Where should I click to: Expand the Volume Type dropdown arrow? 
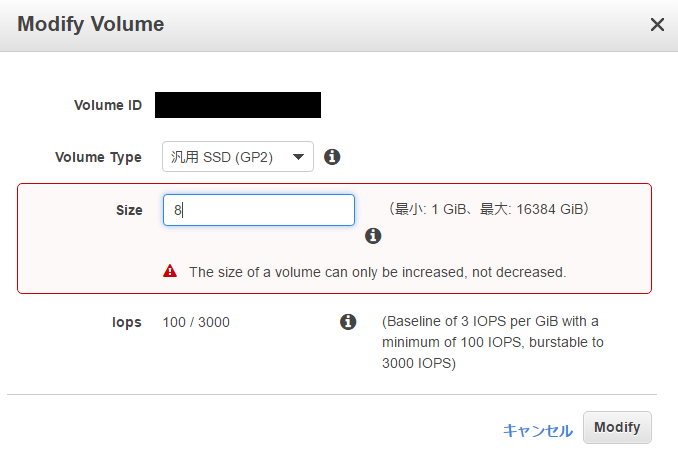pos(298,157)
